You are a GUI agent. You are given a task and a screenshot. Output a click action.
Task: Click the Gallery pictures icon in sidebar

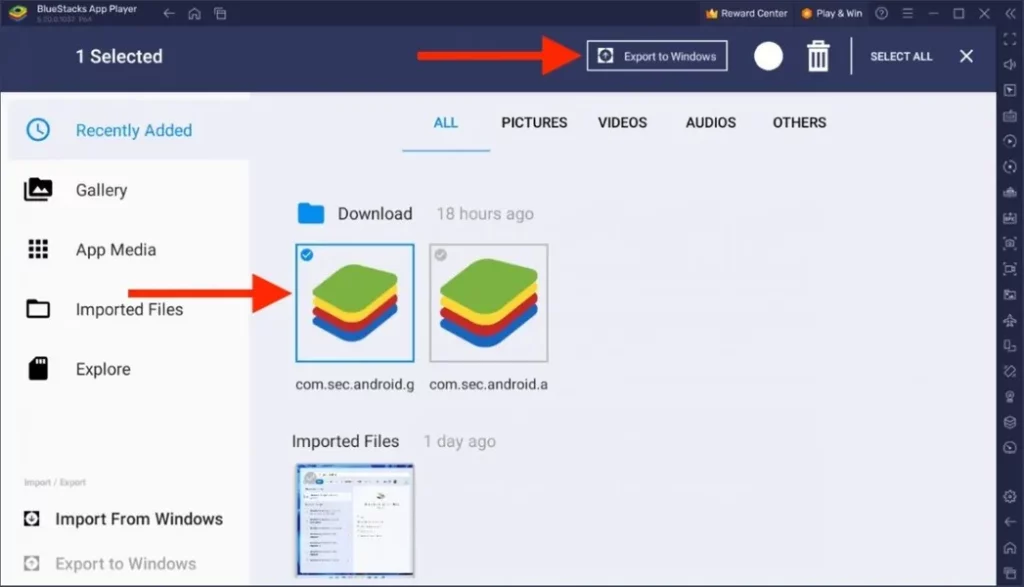(38, 190)
